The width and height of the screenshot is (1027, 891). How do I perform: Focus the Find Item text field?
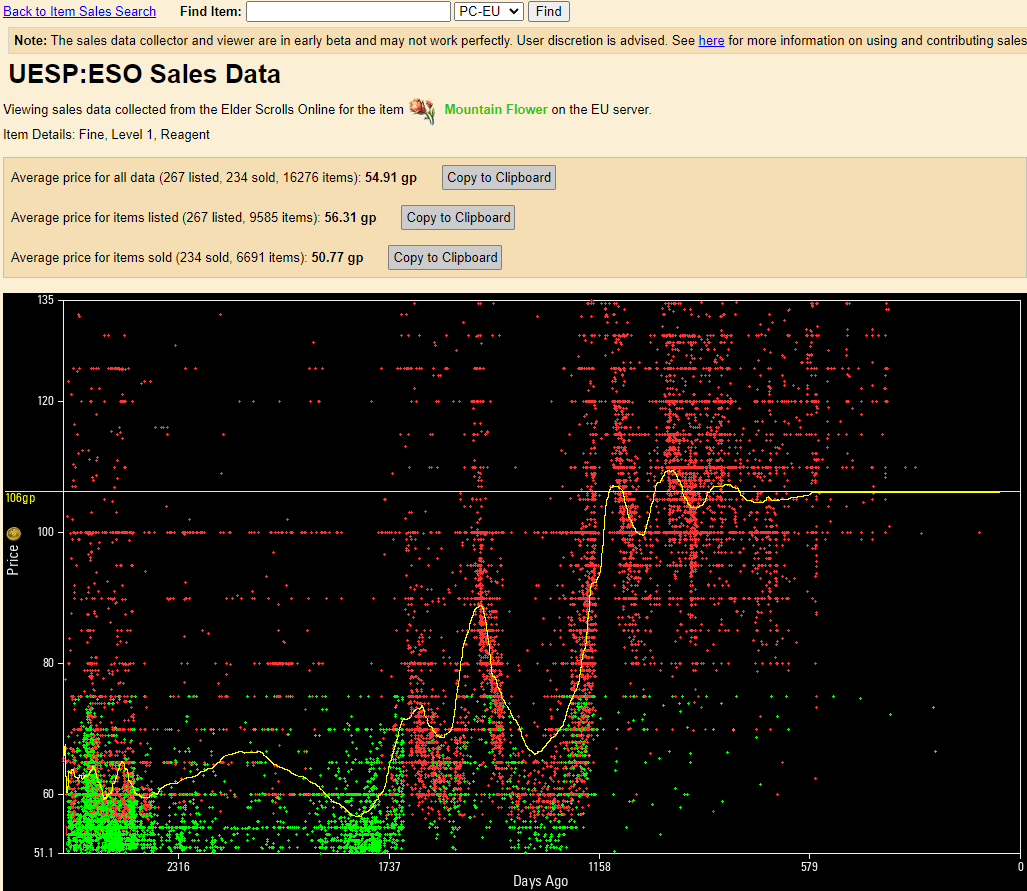348,11
